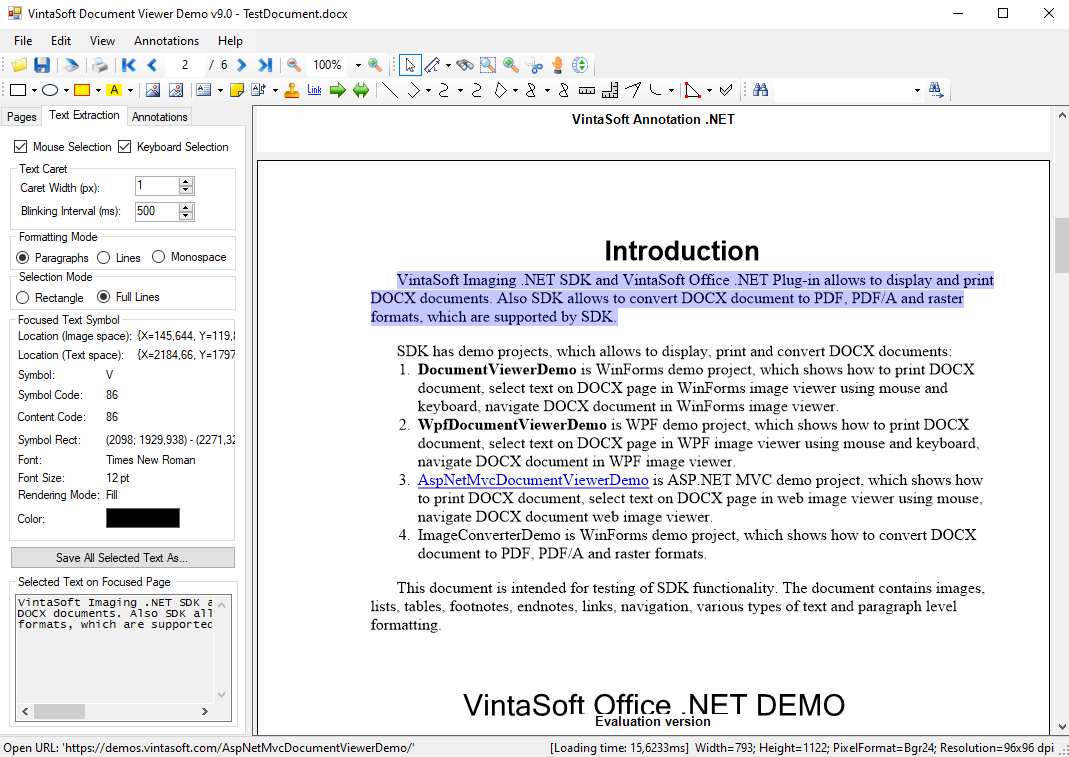Select Lines formatting mode
This screenshot has width=1069, height=757.
(104, 258)
